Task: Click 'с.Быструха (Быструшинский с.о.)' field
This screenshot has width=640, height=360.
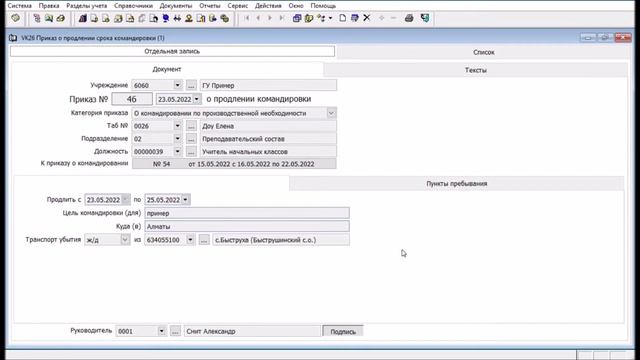Action: point(281,240)
